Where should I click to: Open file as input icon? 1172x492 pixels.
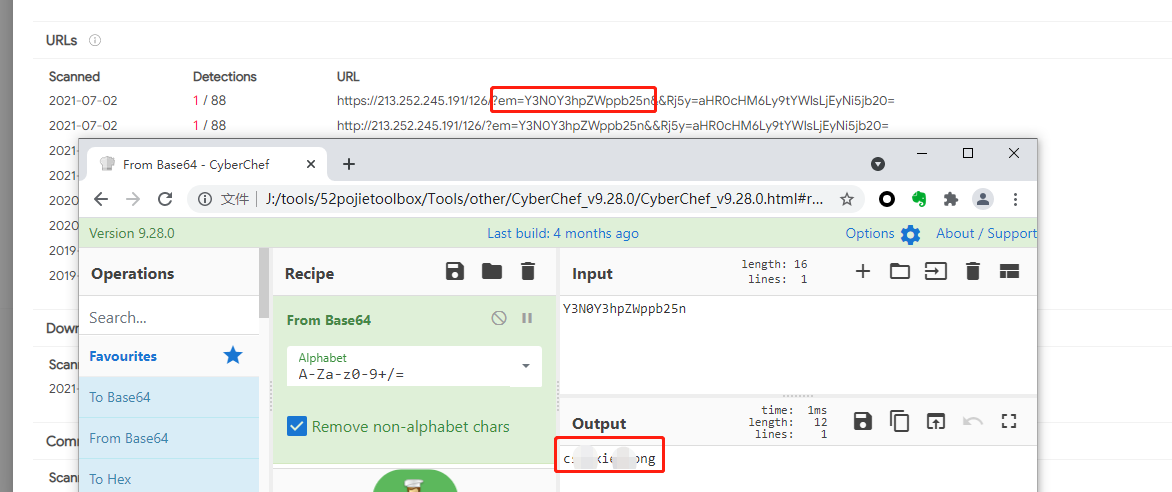click(x=936, y=271)
